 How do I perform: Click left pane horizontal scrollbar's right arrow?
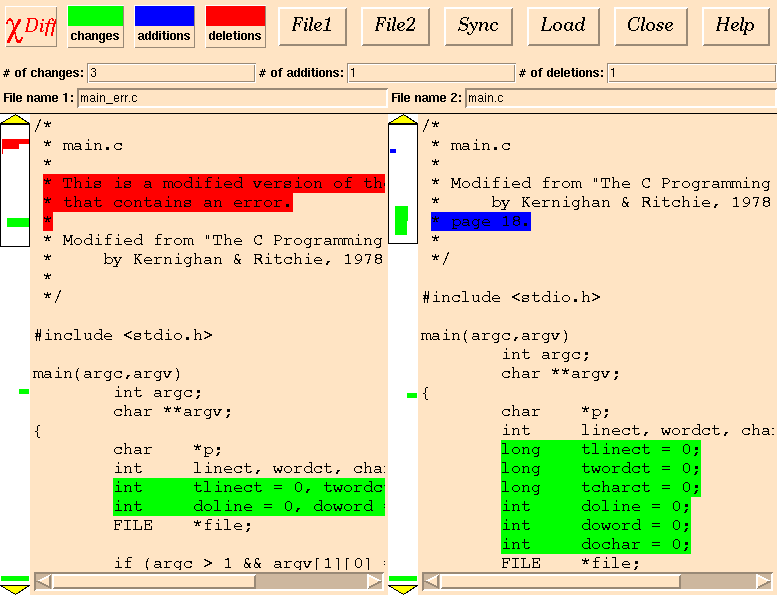pos(374,581)
